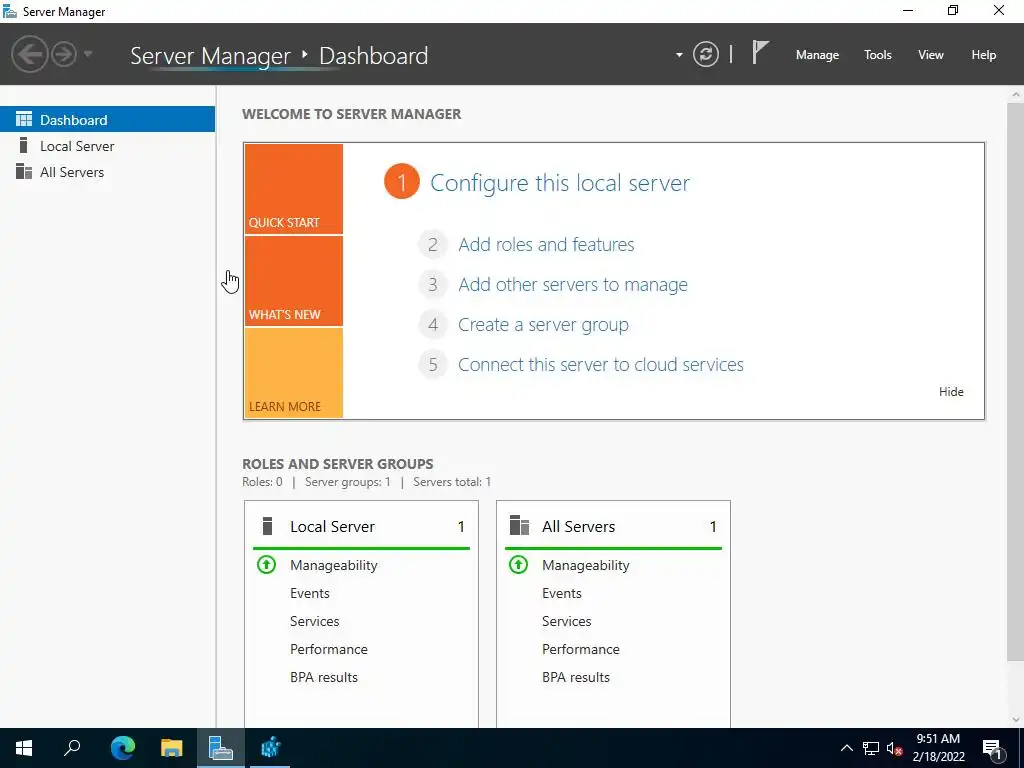Viewport: 1024px width, 768px height.
Task: Expand the dropdown arrow beside refresh icon
Action: click(679, 55)
